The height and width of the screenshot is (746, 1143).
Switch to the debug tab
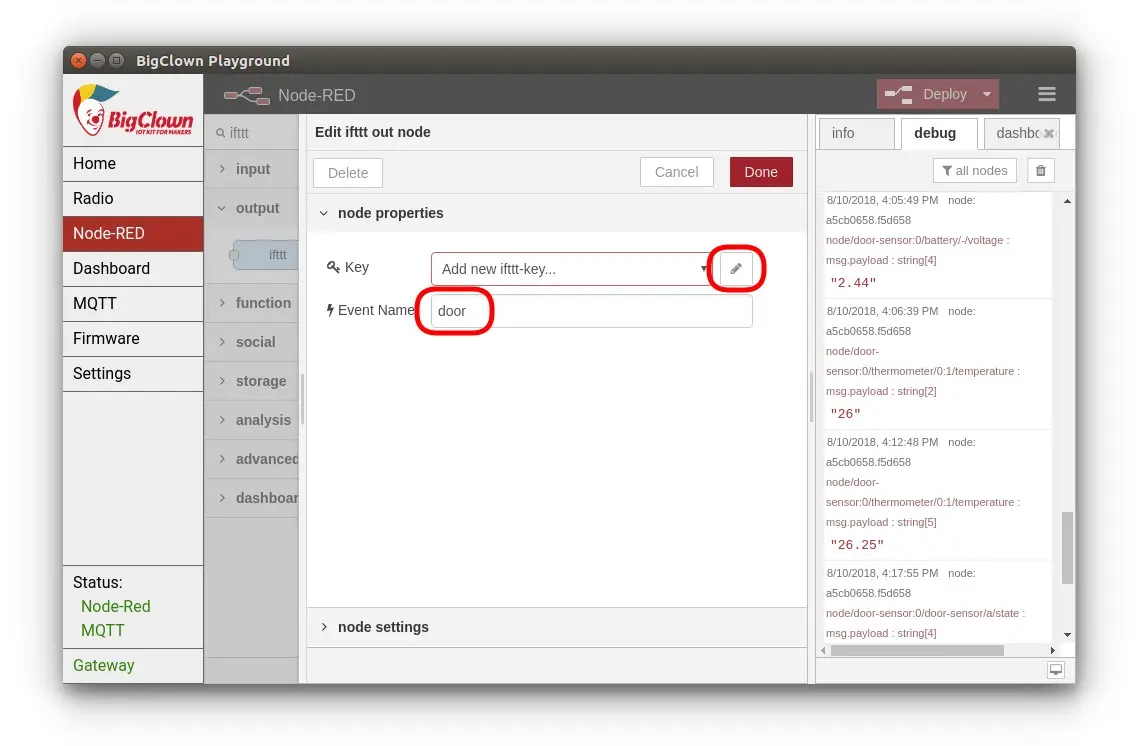[x=939, y=133]
